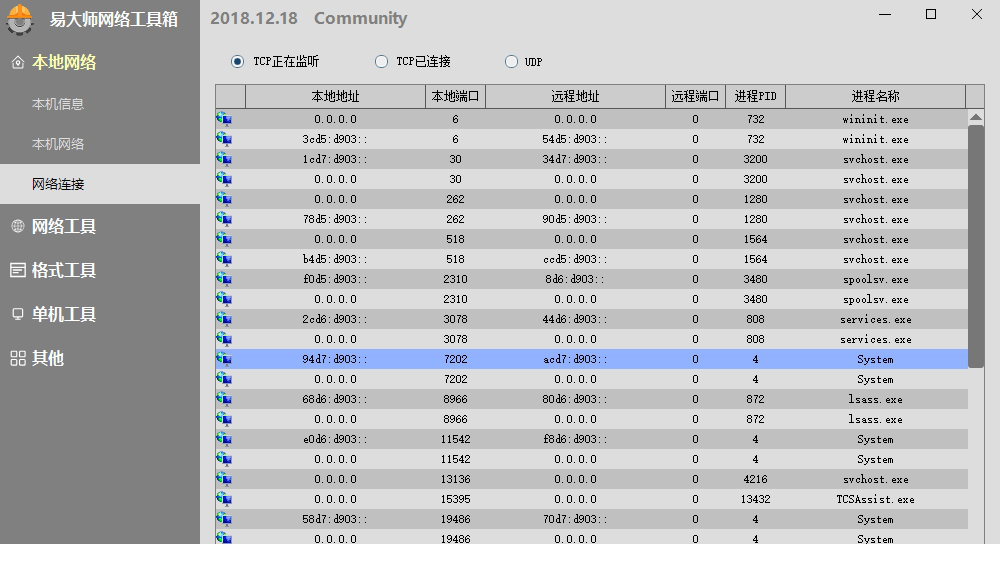Click the network icon on the 2cd6:d903:: row
This screenshot has height=565, width=1000.
[x=224, y=319]
